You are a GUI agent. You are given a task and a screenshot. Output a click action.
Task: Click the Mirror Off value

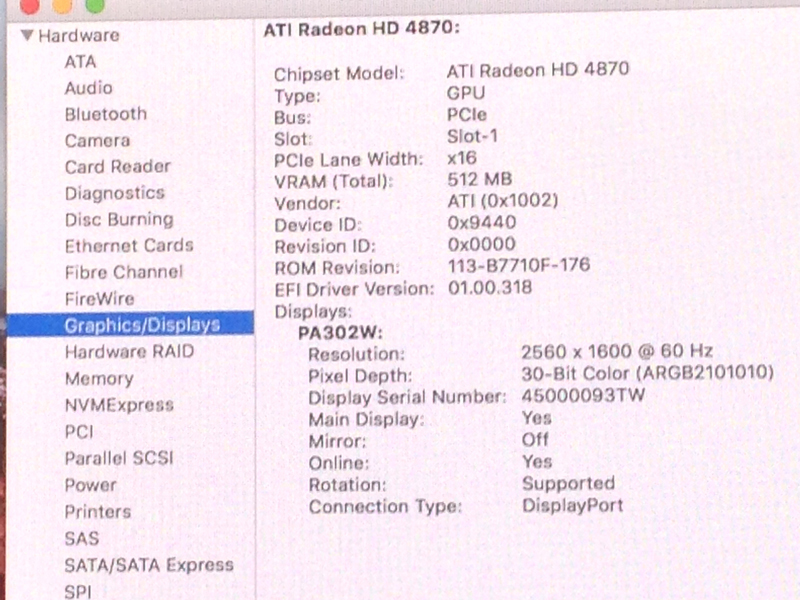(535, 439)
